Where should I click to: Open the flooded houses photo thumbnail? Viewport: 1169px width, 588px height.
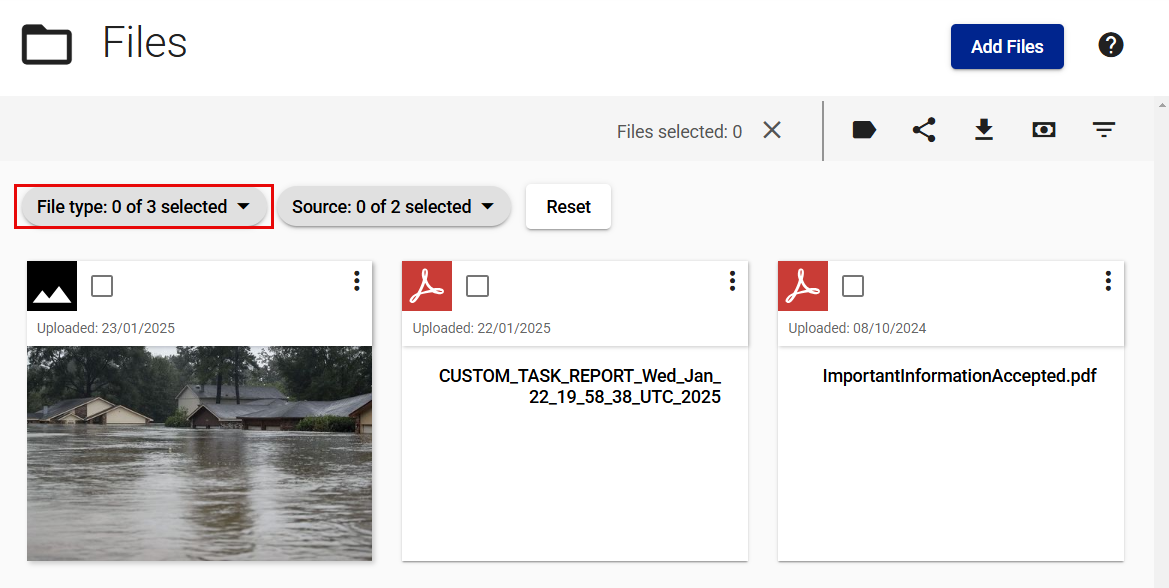[x=200, y=453]
